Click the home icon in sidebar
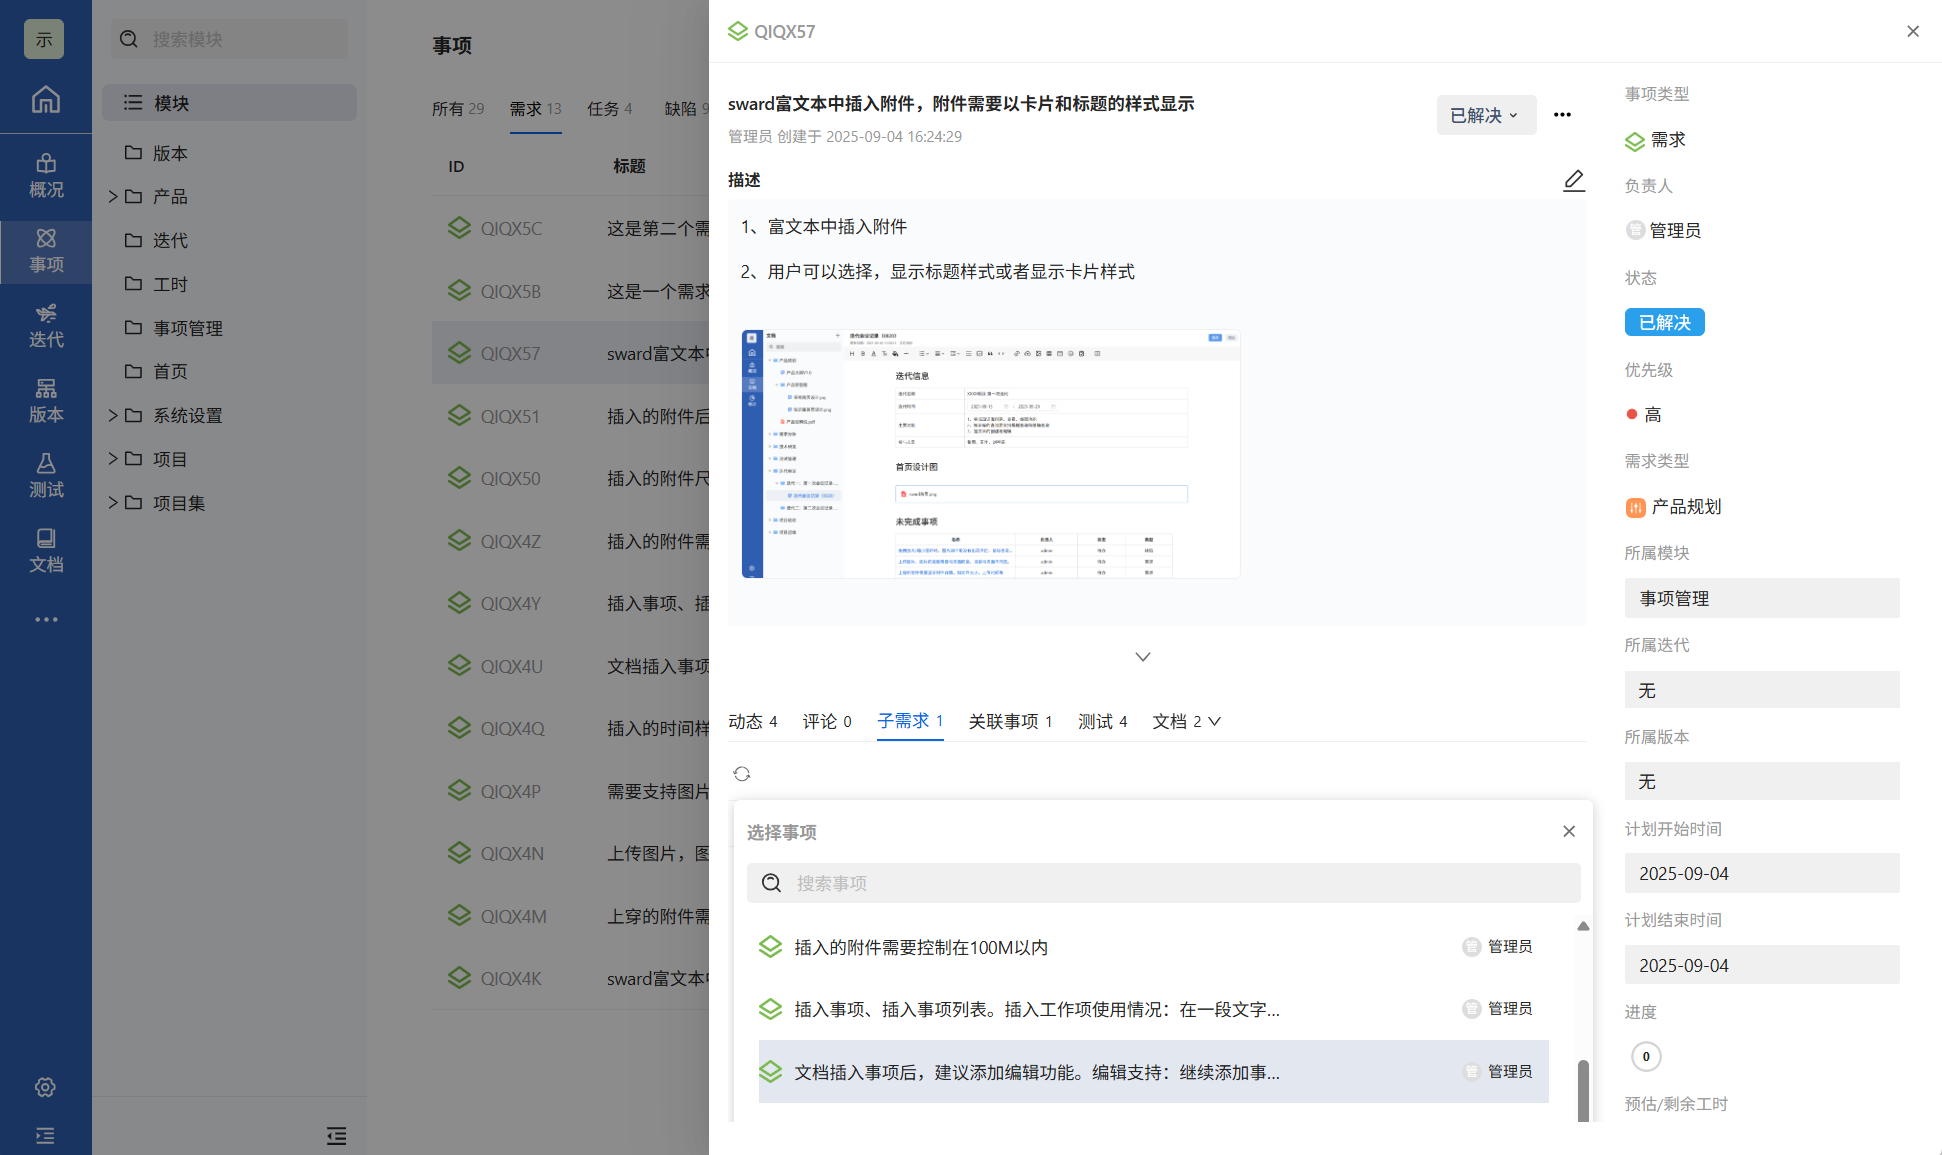This screenshot has width=1942, height=1155. coord(45,99)
